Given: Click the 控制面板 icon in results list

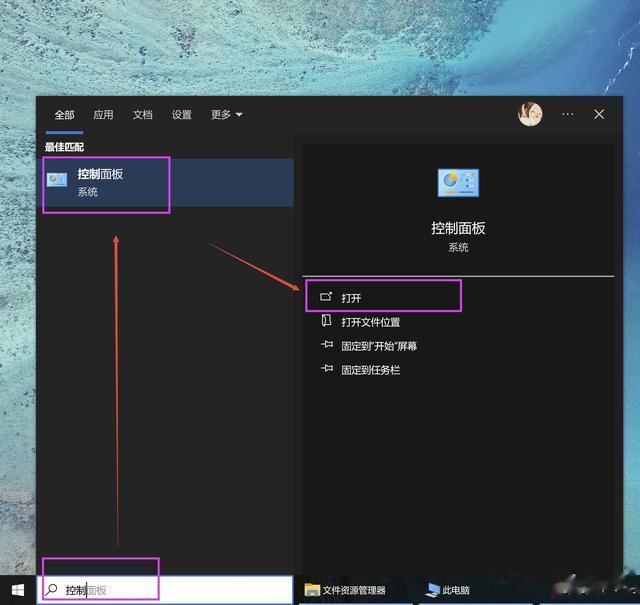Looking at the screenshot, I should [57, 180].
